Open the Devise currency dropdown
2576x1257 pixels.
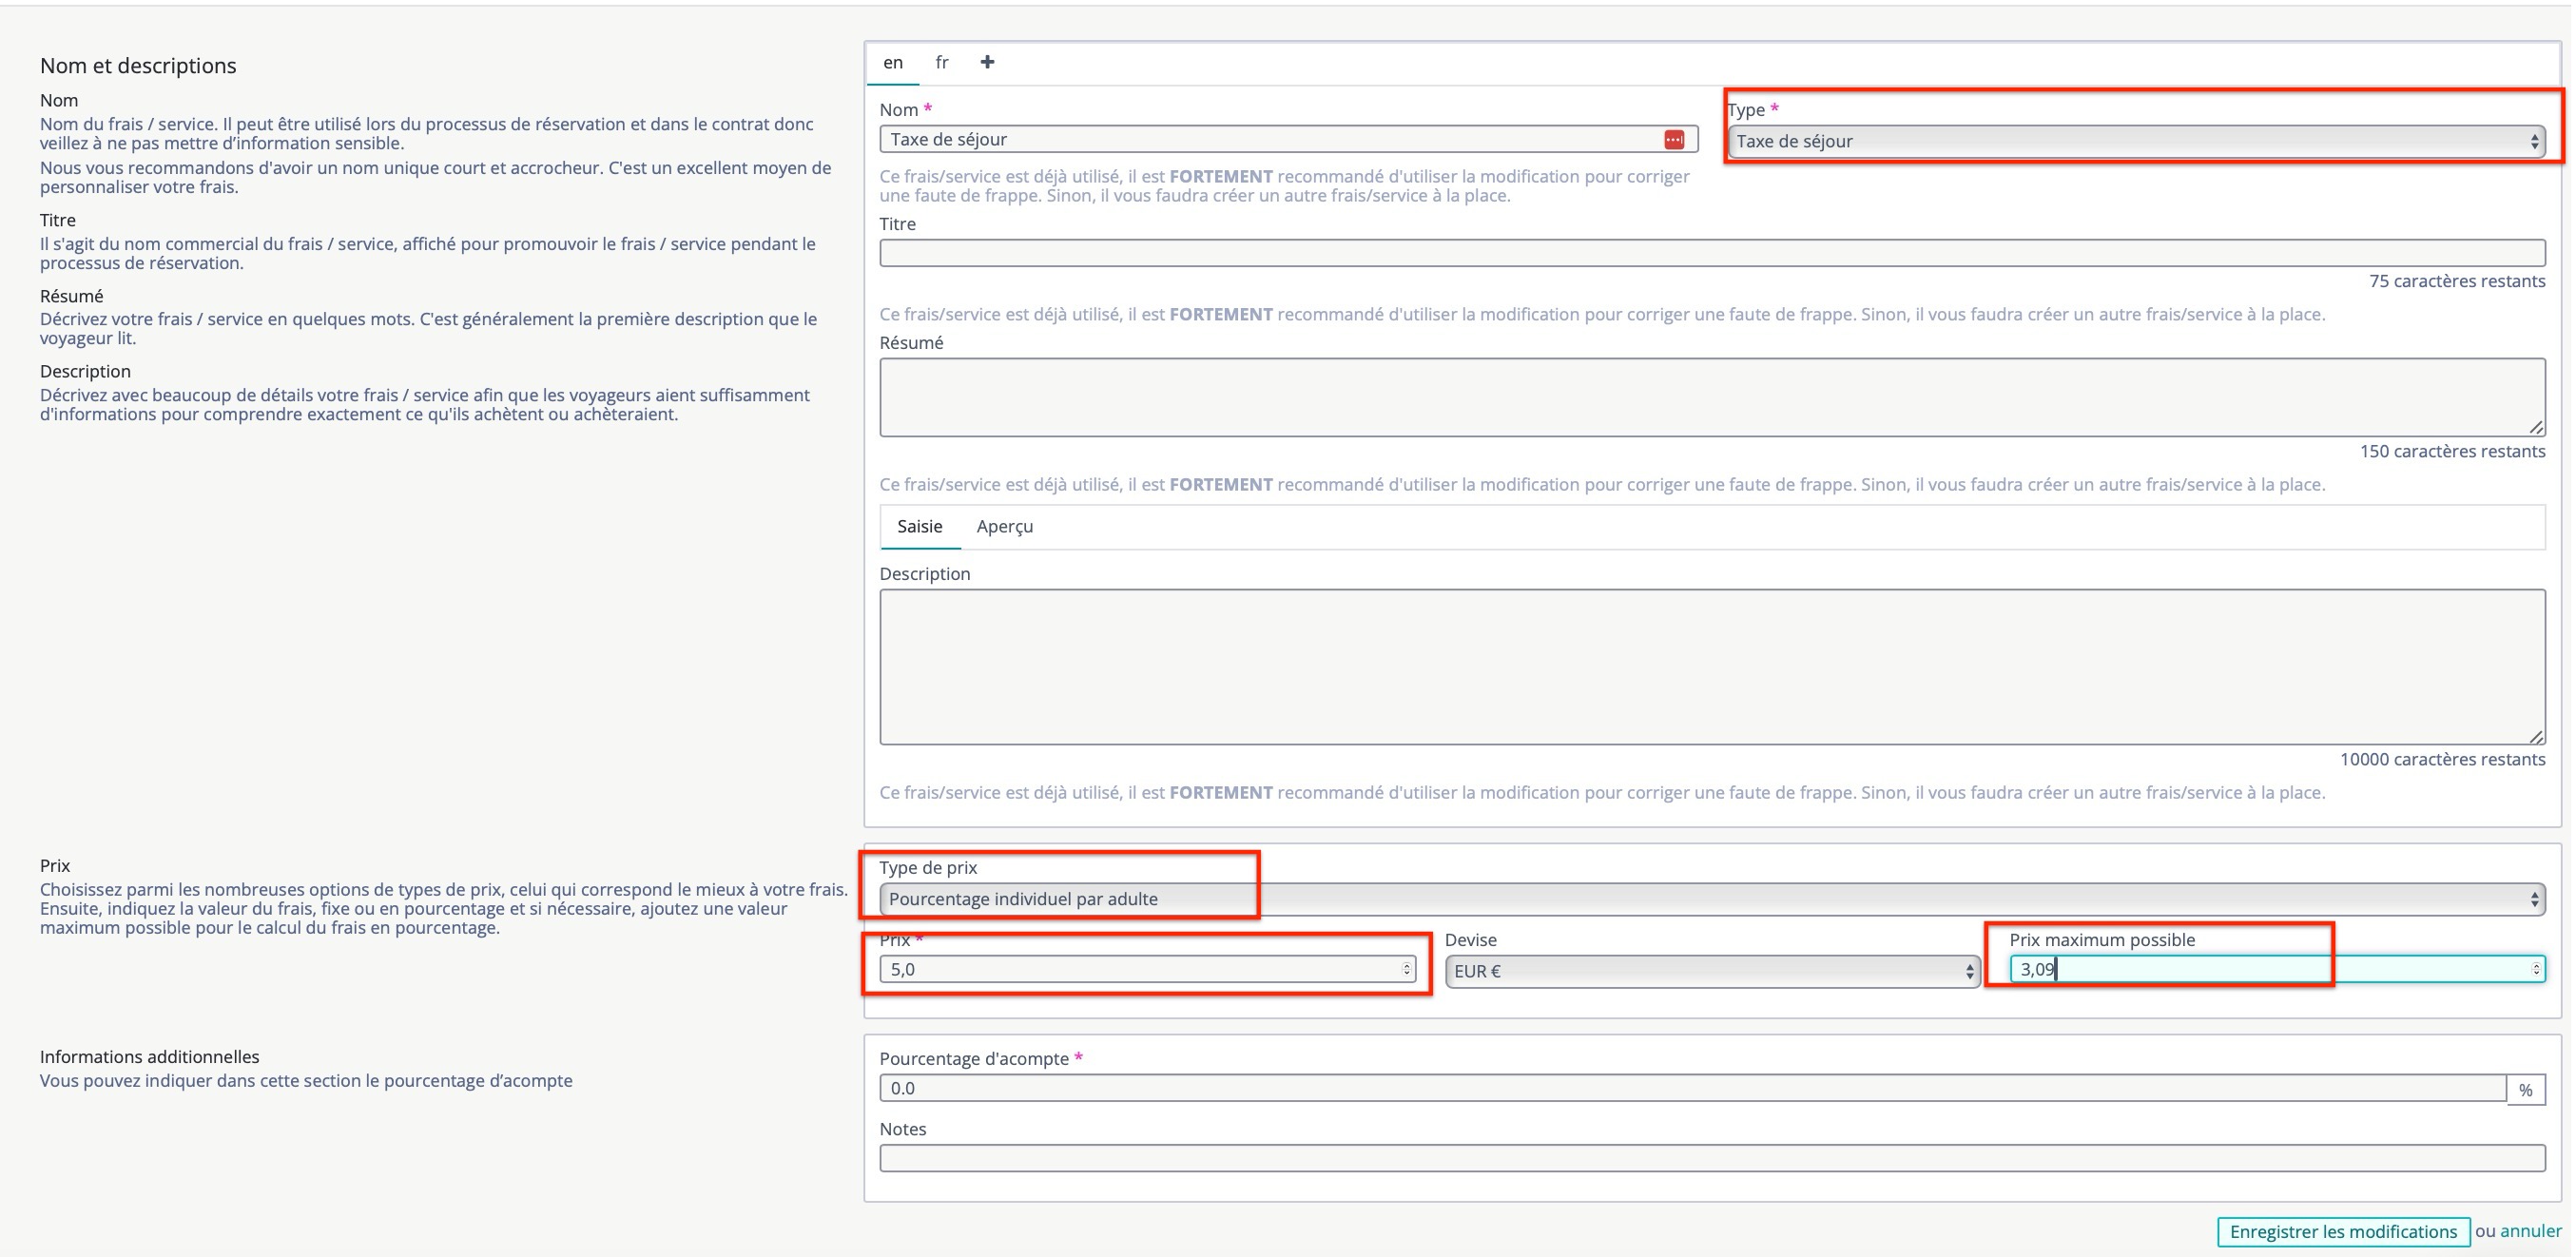tap(1711, 971)
